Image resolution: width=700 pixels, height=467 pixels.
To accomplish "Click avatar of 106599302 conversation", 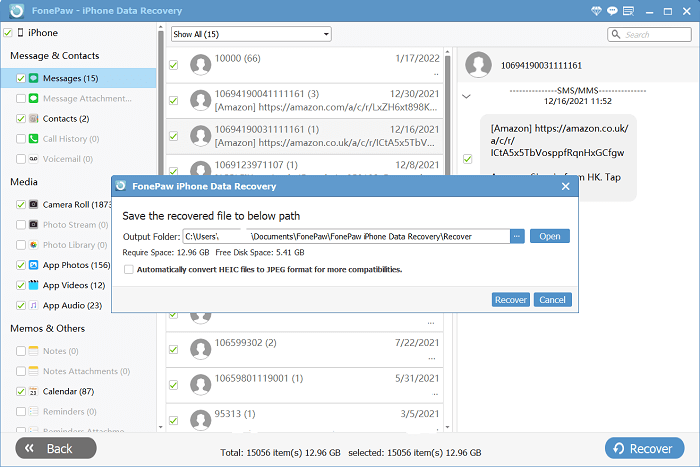I will (200, 349).
